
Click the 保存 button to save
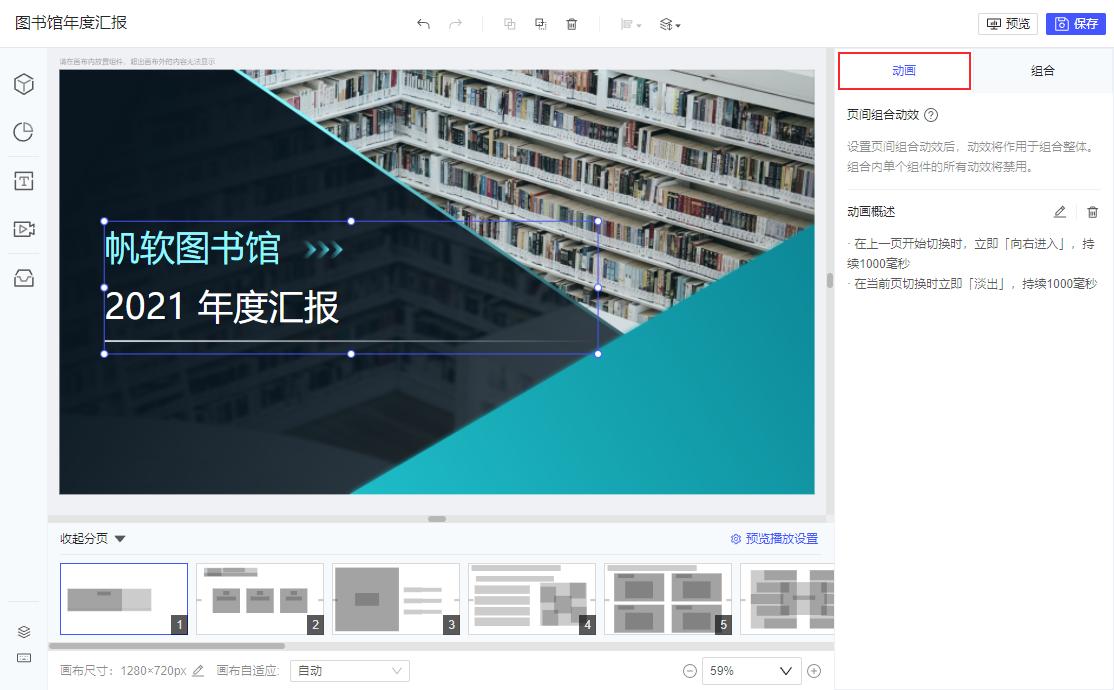tap(1075, 23)
